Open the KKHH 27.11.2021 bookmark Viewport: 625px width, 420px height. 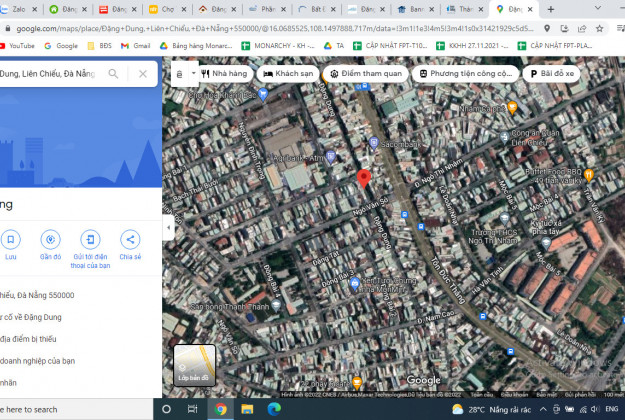(x=472, y=46)
